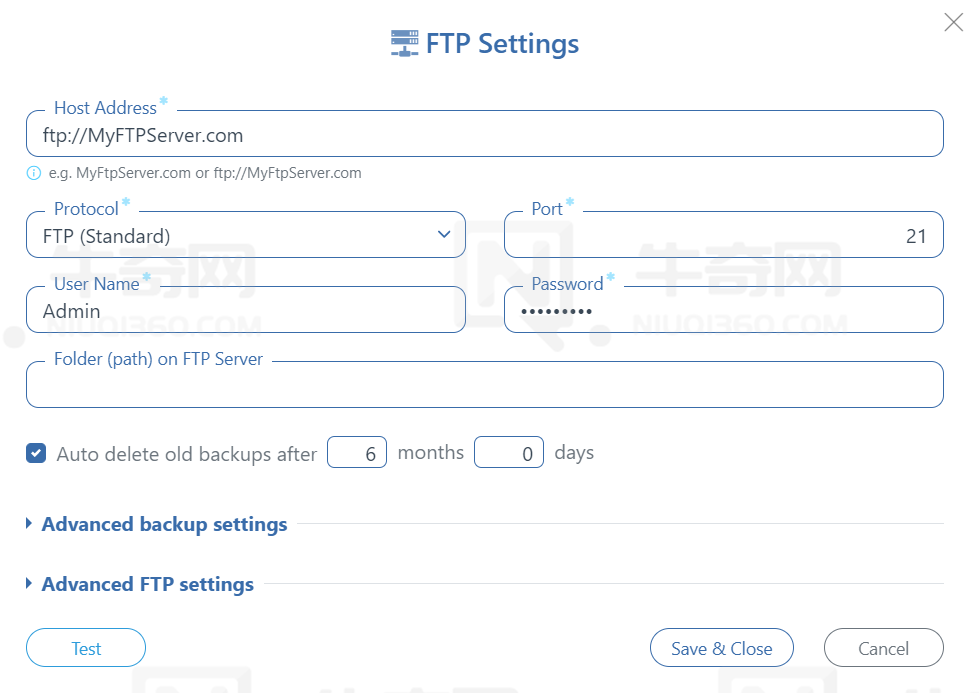Click the FTP server icon beside the title

coord(405,43)
